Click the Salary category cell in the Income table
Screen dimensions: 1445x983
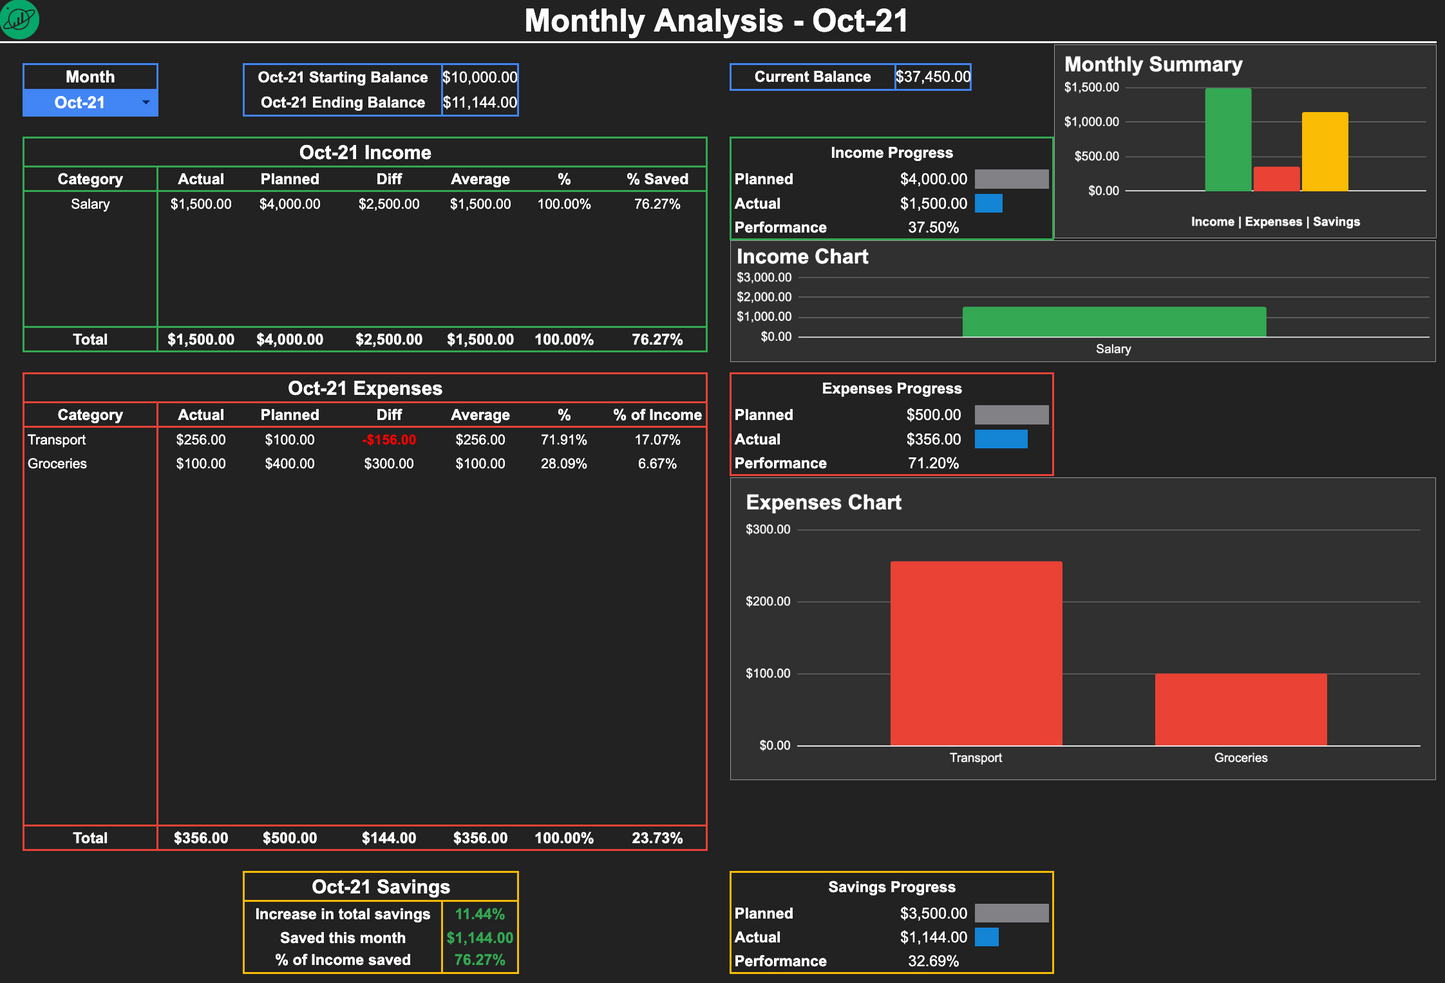click(90, 203)
